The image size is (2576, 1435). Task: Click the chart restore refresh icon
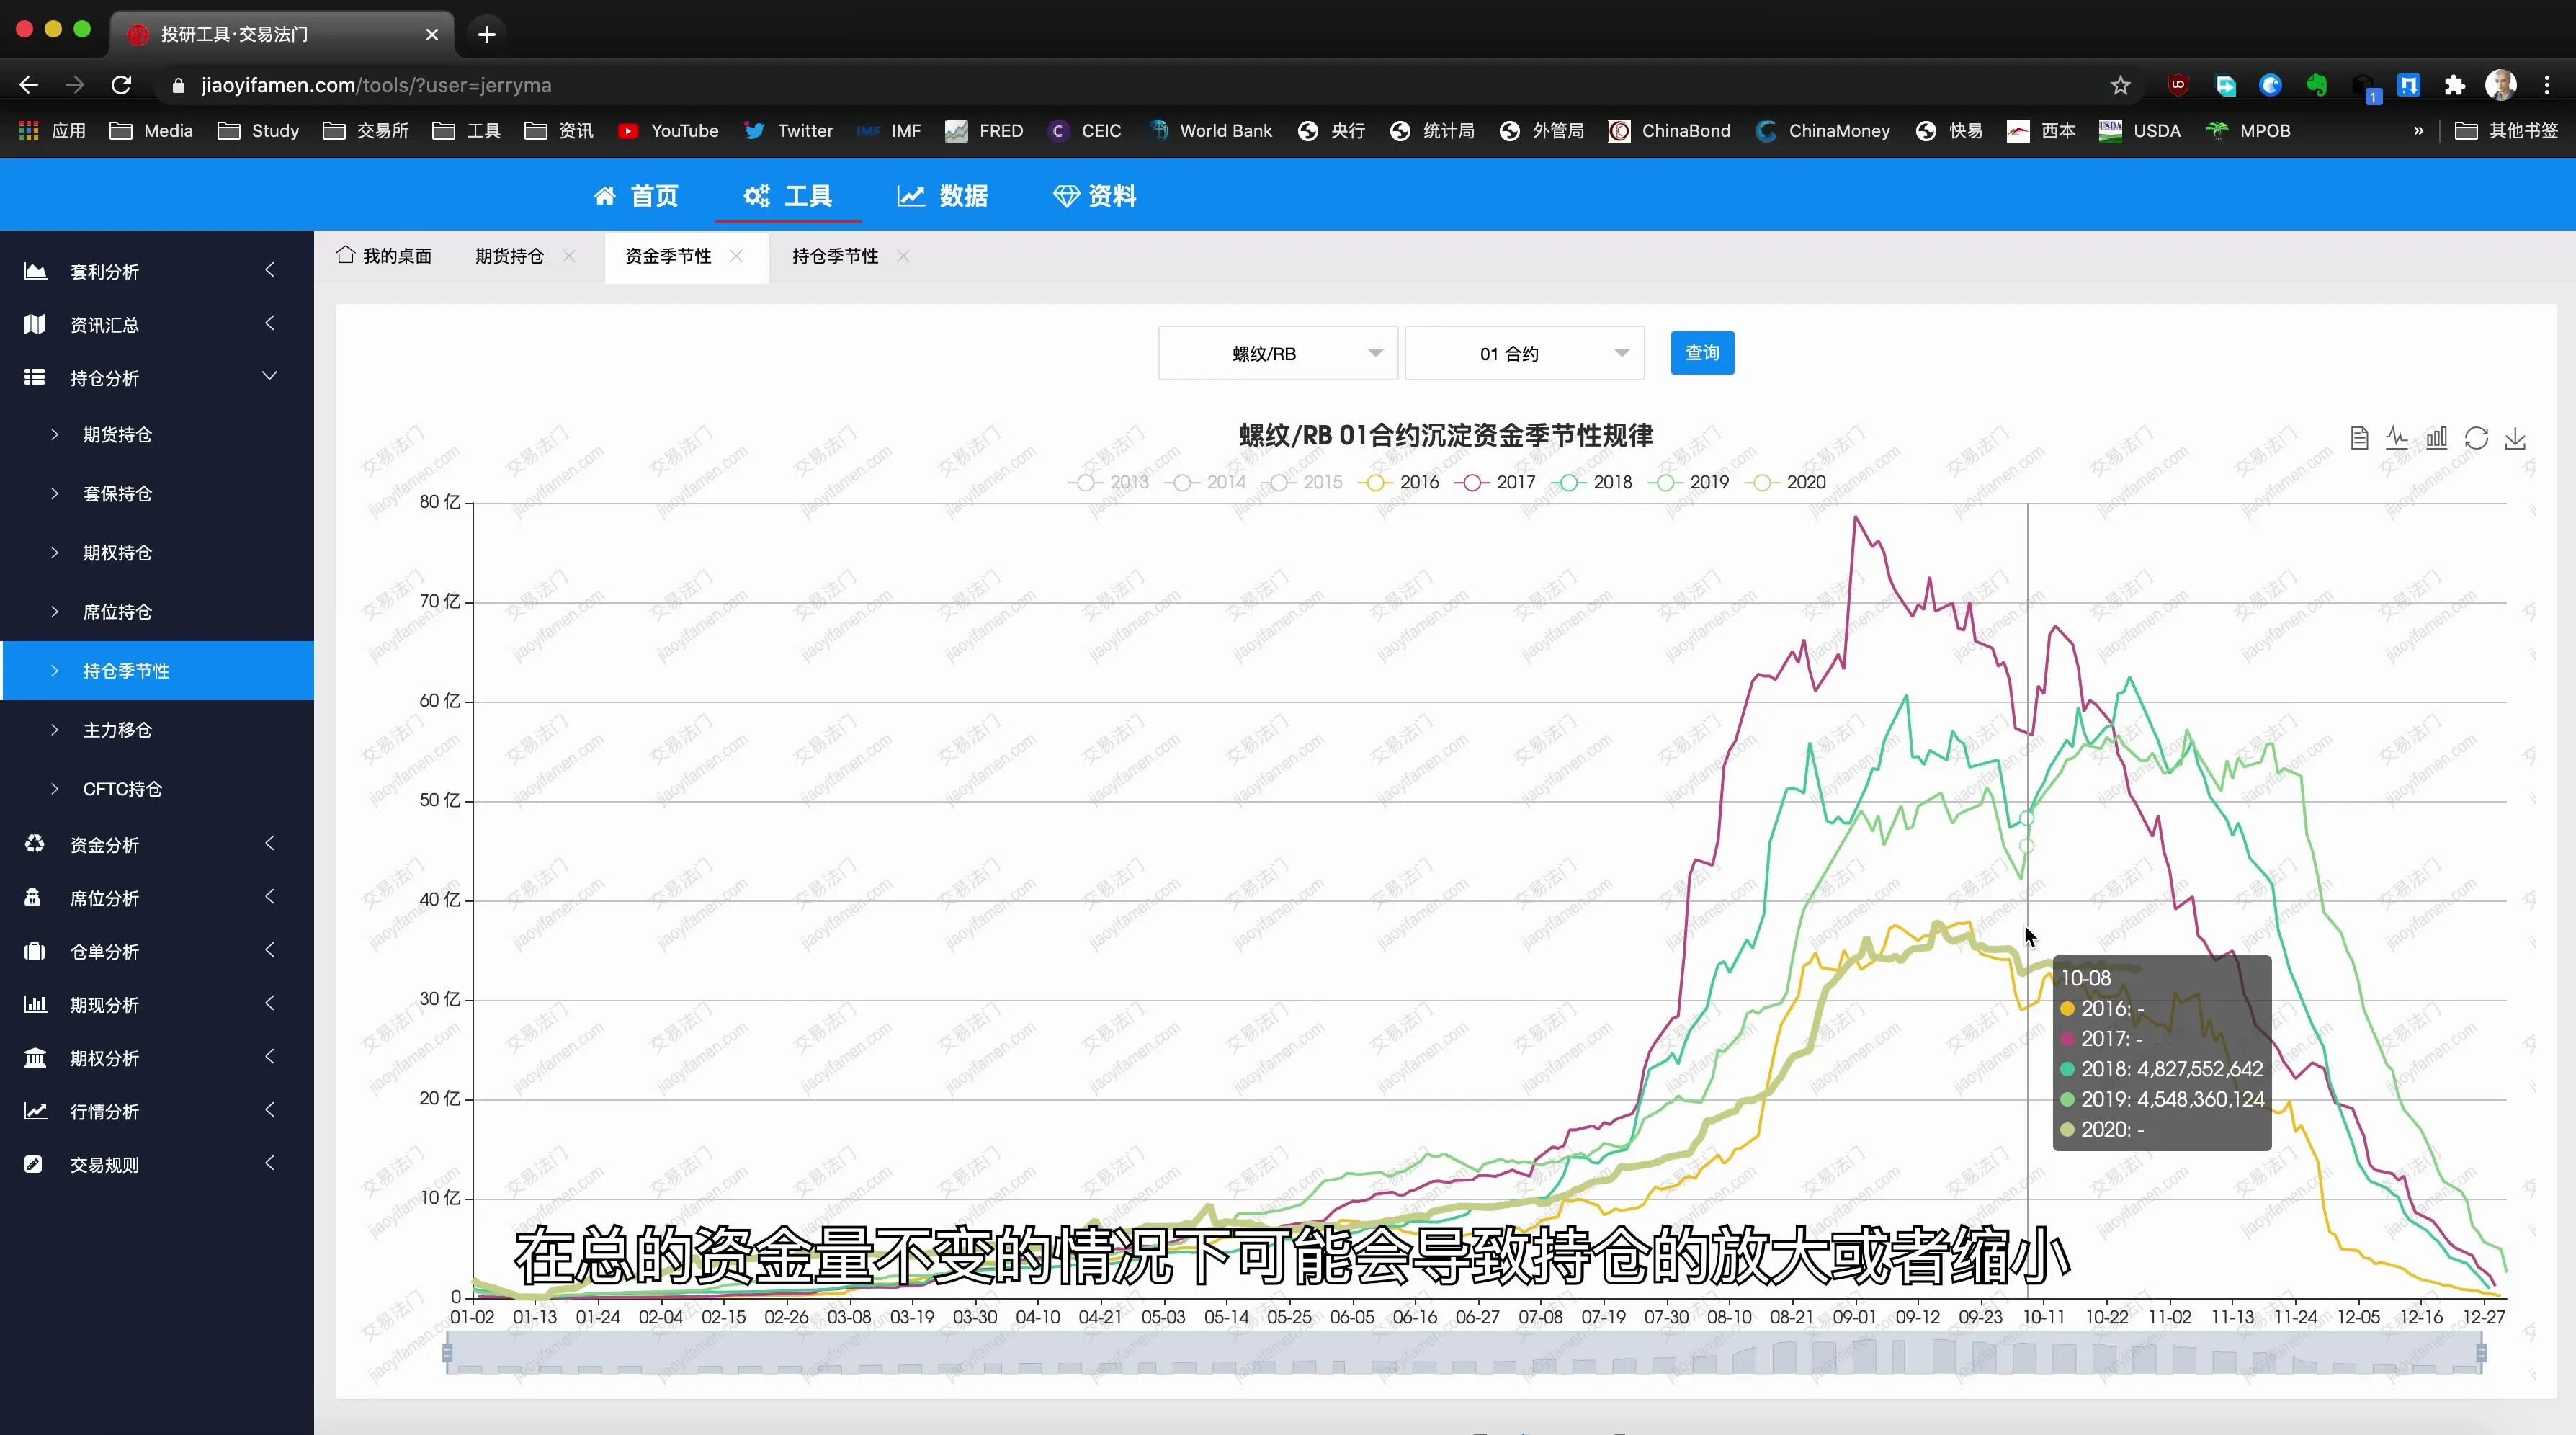click(x=2476, y=438)
